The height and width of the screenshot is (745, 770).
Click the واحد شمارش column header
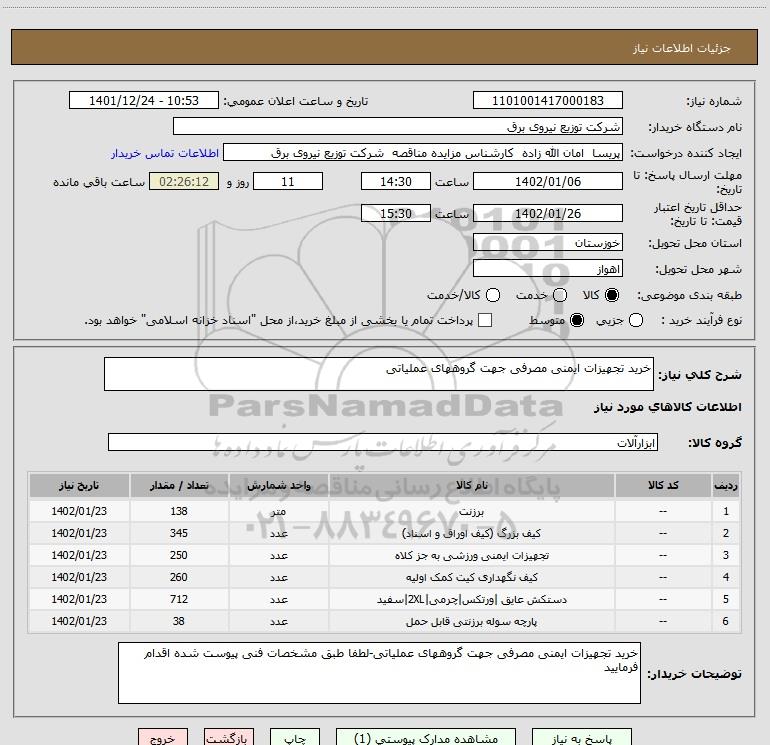click(278, 486)
